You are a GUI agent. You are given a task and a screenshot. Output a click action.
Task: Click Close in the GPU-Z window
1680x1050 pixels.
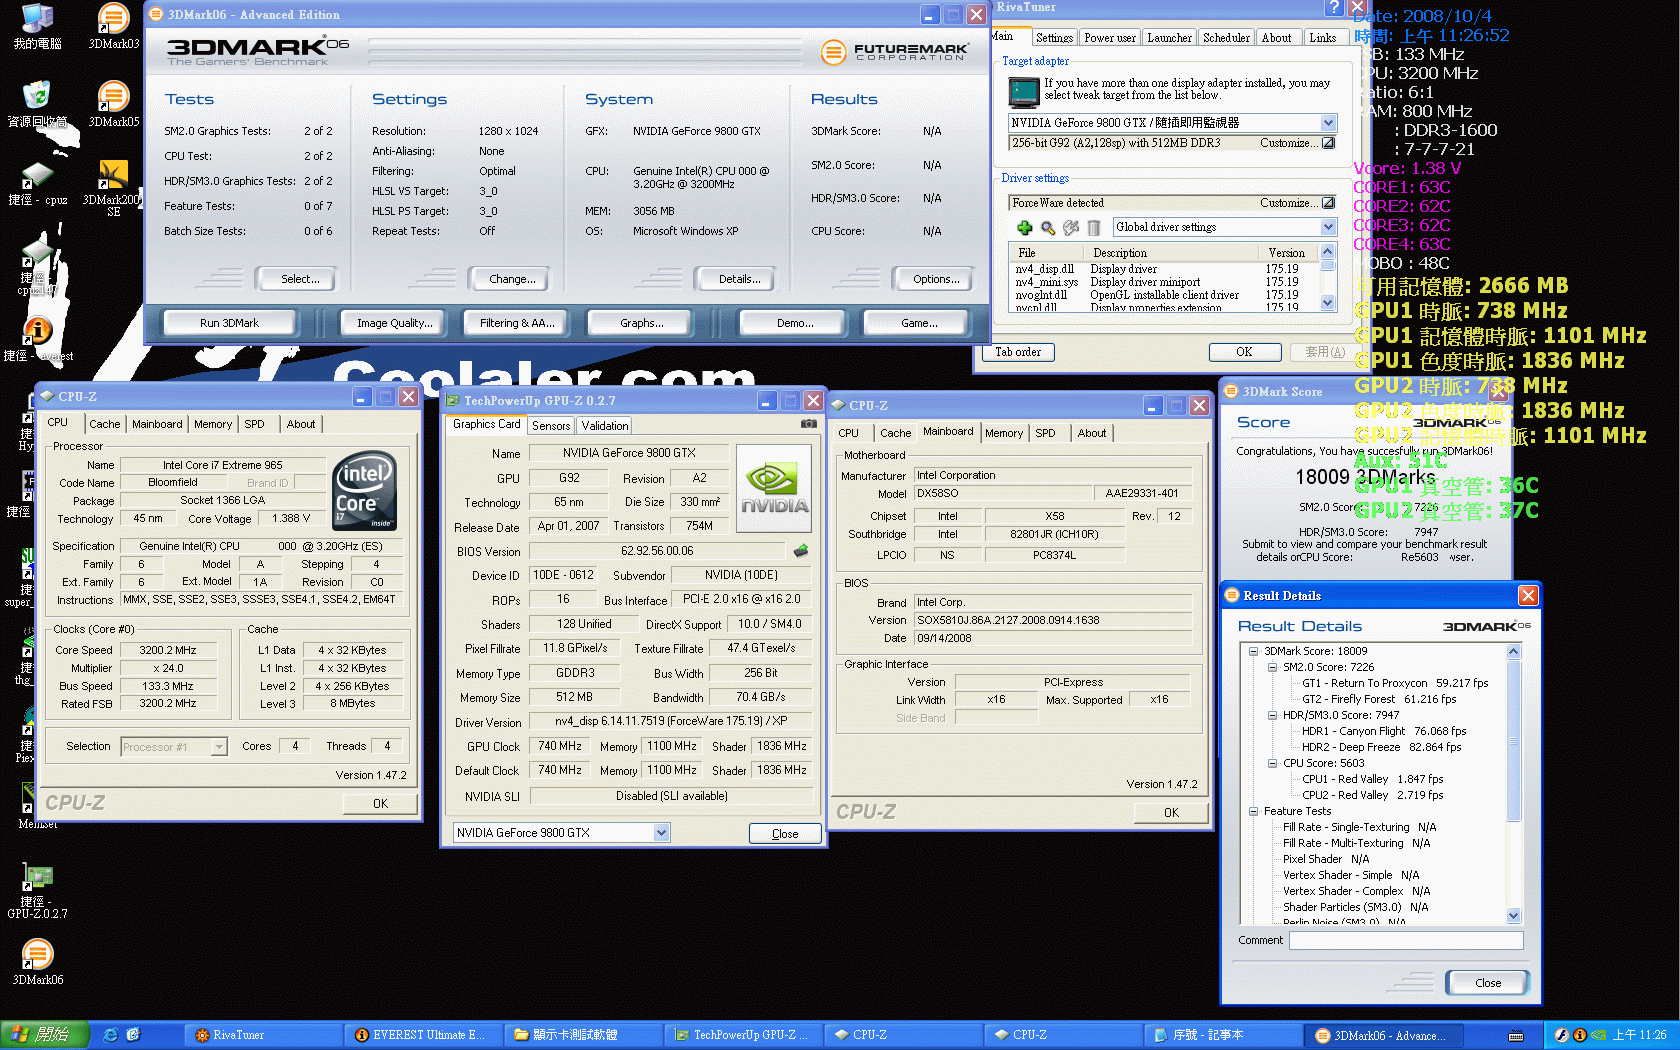tap(785, 833)
